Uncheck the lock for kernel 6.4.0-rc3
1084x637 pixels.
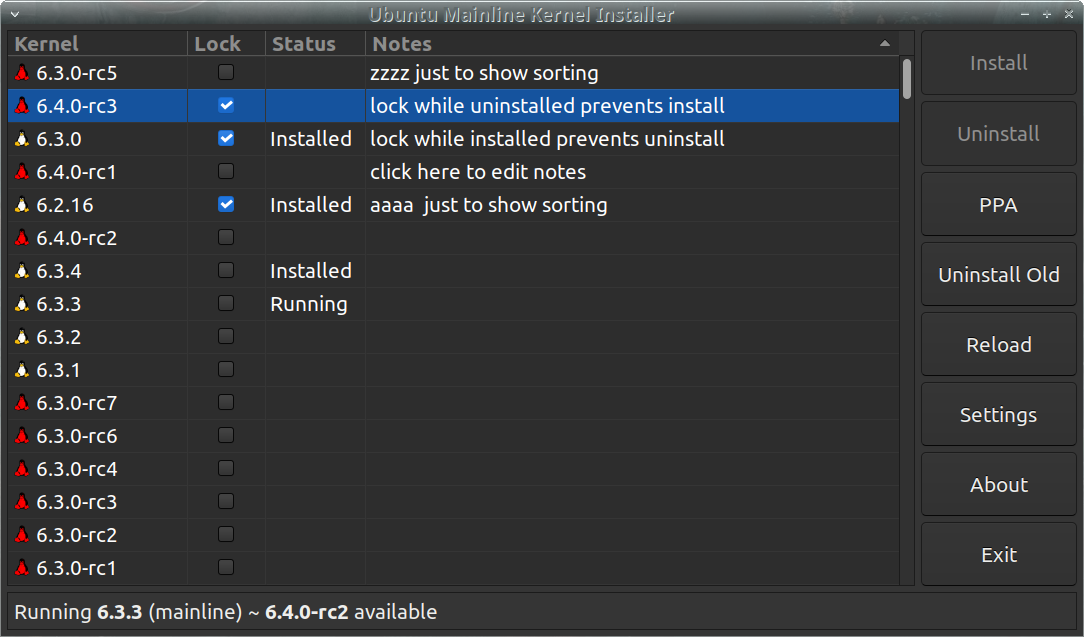(226, 105)
